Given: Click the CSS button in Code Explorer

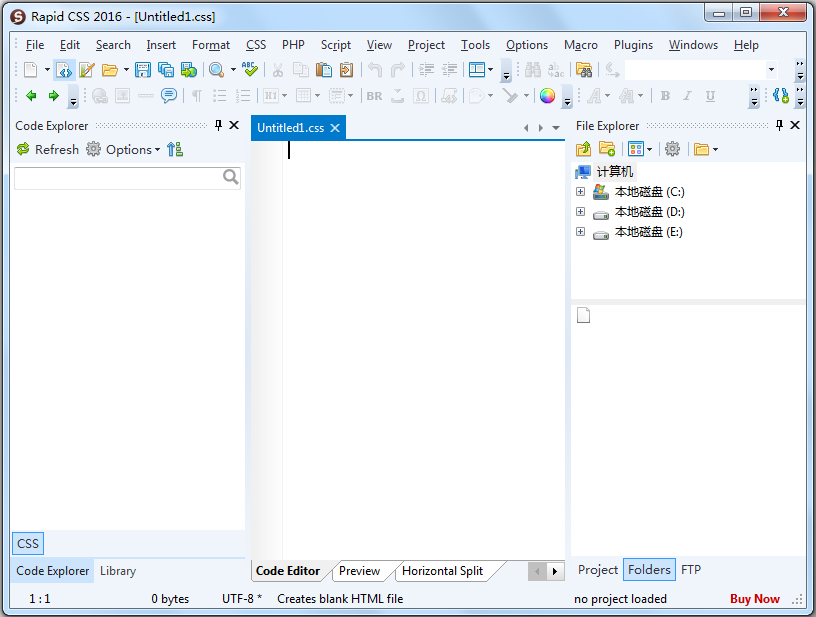Looking at the screenshot, I should click(28, 544).
